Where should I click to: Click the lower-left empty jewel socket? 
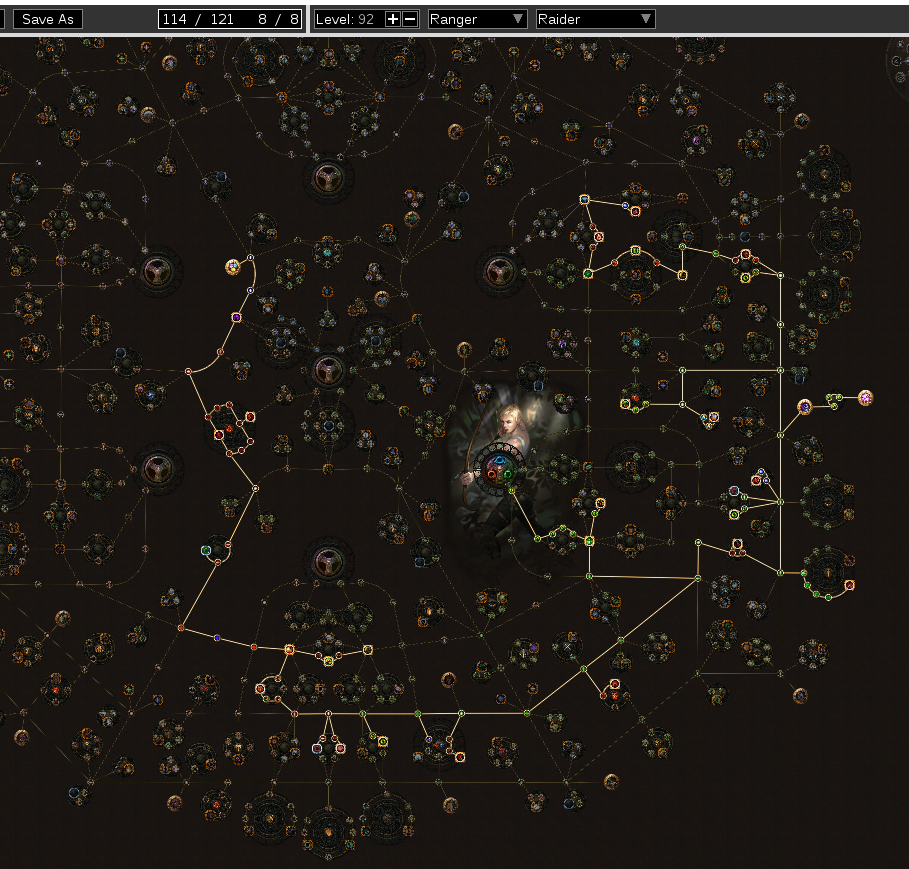tap(156, 468)
